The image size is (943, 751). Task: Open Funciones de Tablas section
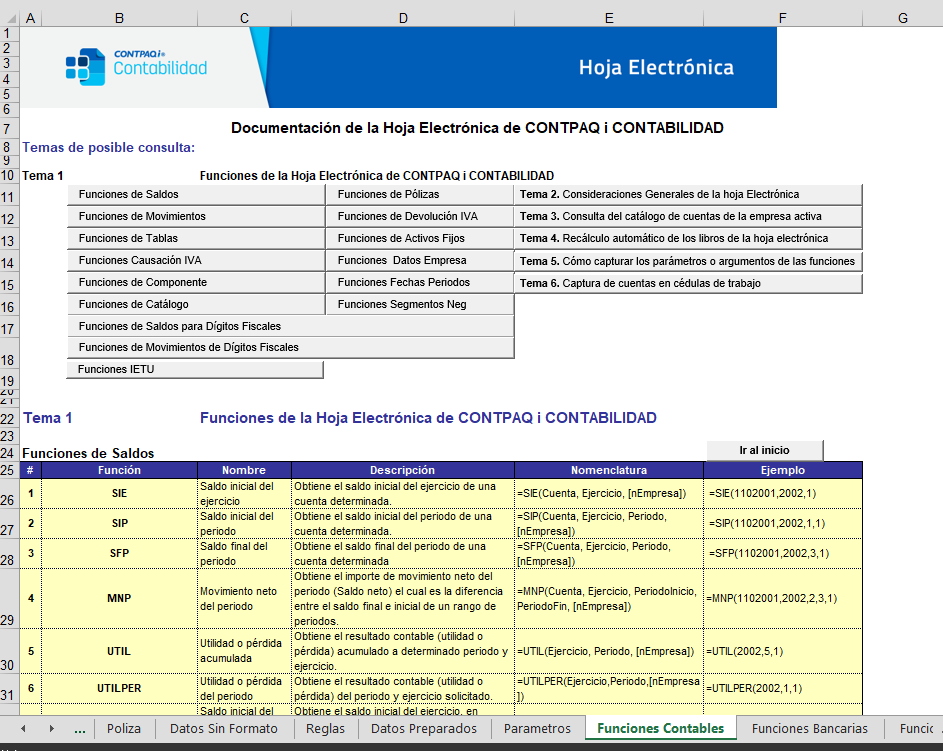196,238
